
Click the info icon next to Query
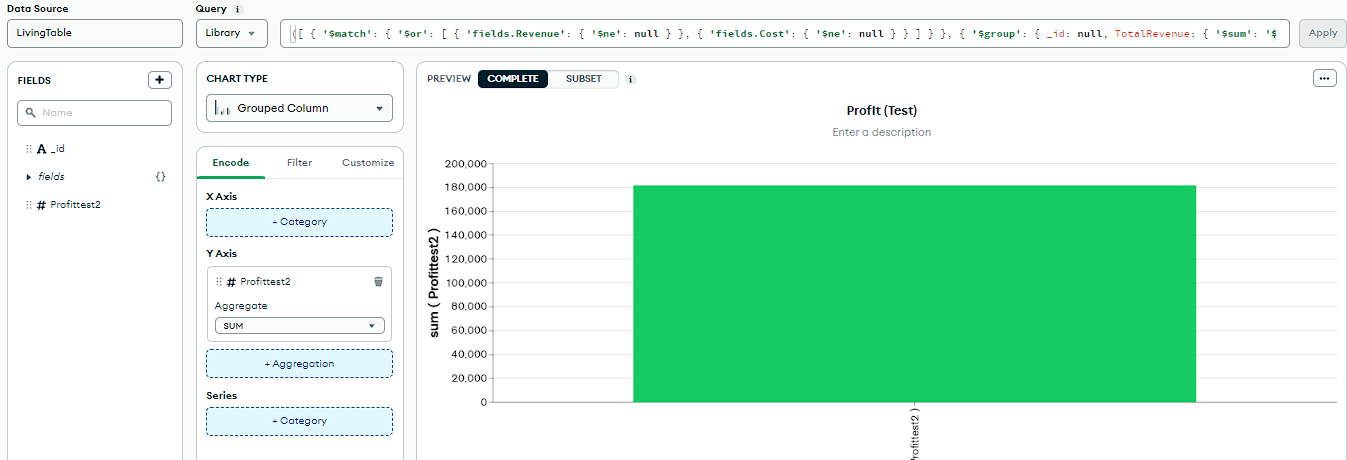237,9
